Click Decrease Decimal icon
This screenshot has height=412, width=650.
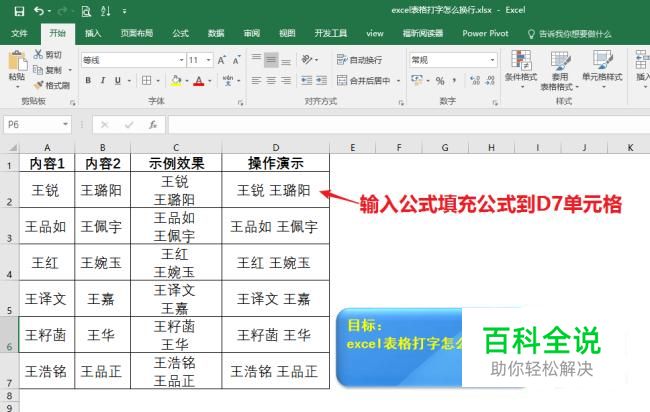(x=490, y=80)
